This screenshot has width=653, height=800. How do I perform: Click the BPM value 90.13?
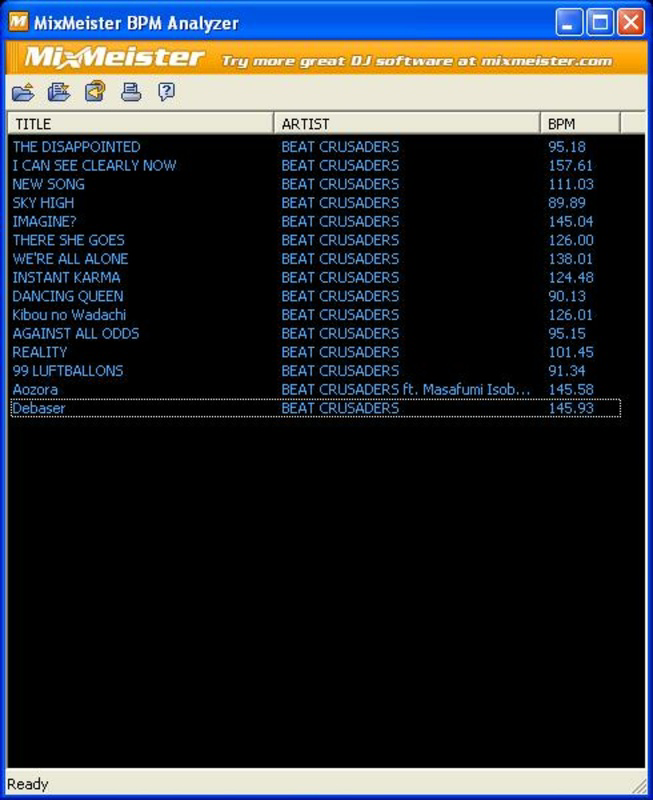click(x=567, y=296)
